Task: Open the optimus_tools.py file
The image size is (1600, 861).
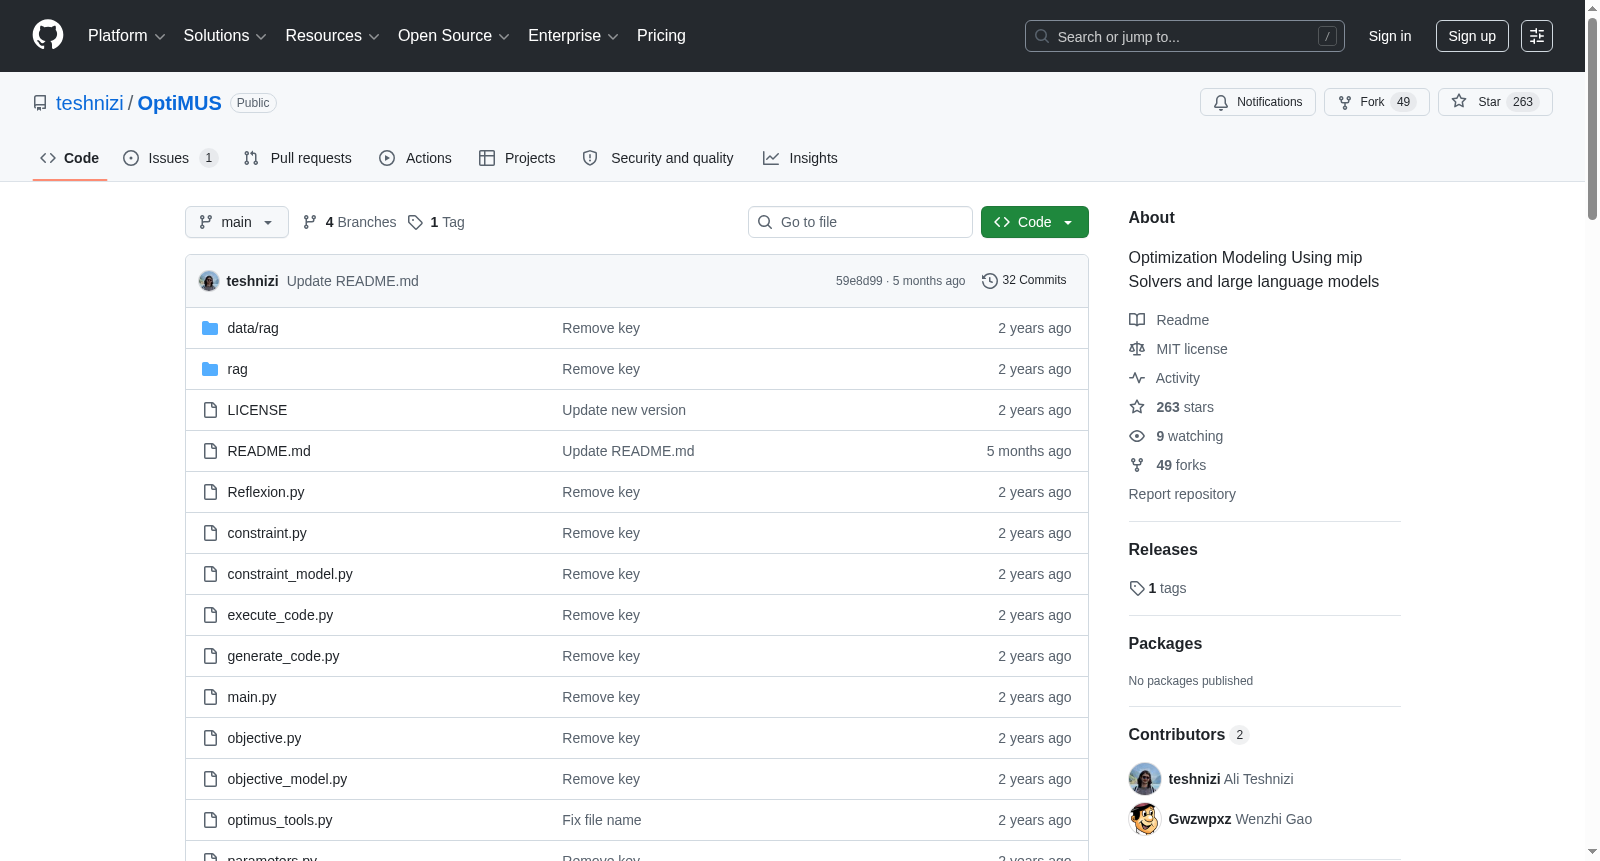Action: (x=280, y=820)
